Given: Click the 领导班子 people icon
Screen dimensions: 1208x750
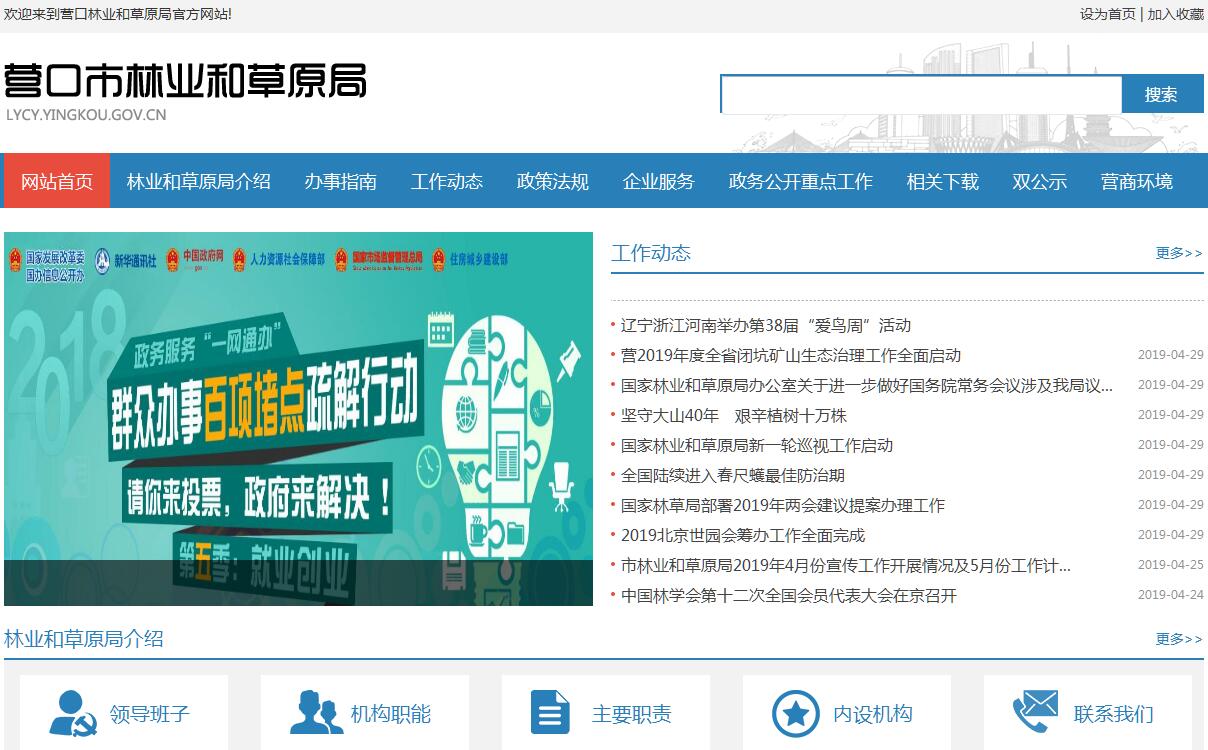Looking at the screenshot, I should click(73, 713).
